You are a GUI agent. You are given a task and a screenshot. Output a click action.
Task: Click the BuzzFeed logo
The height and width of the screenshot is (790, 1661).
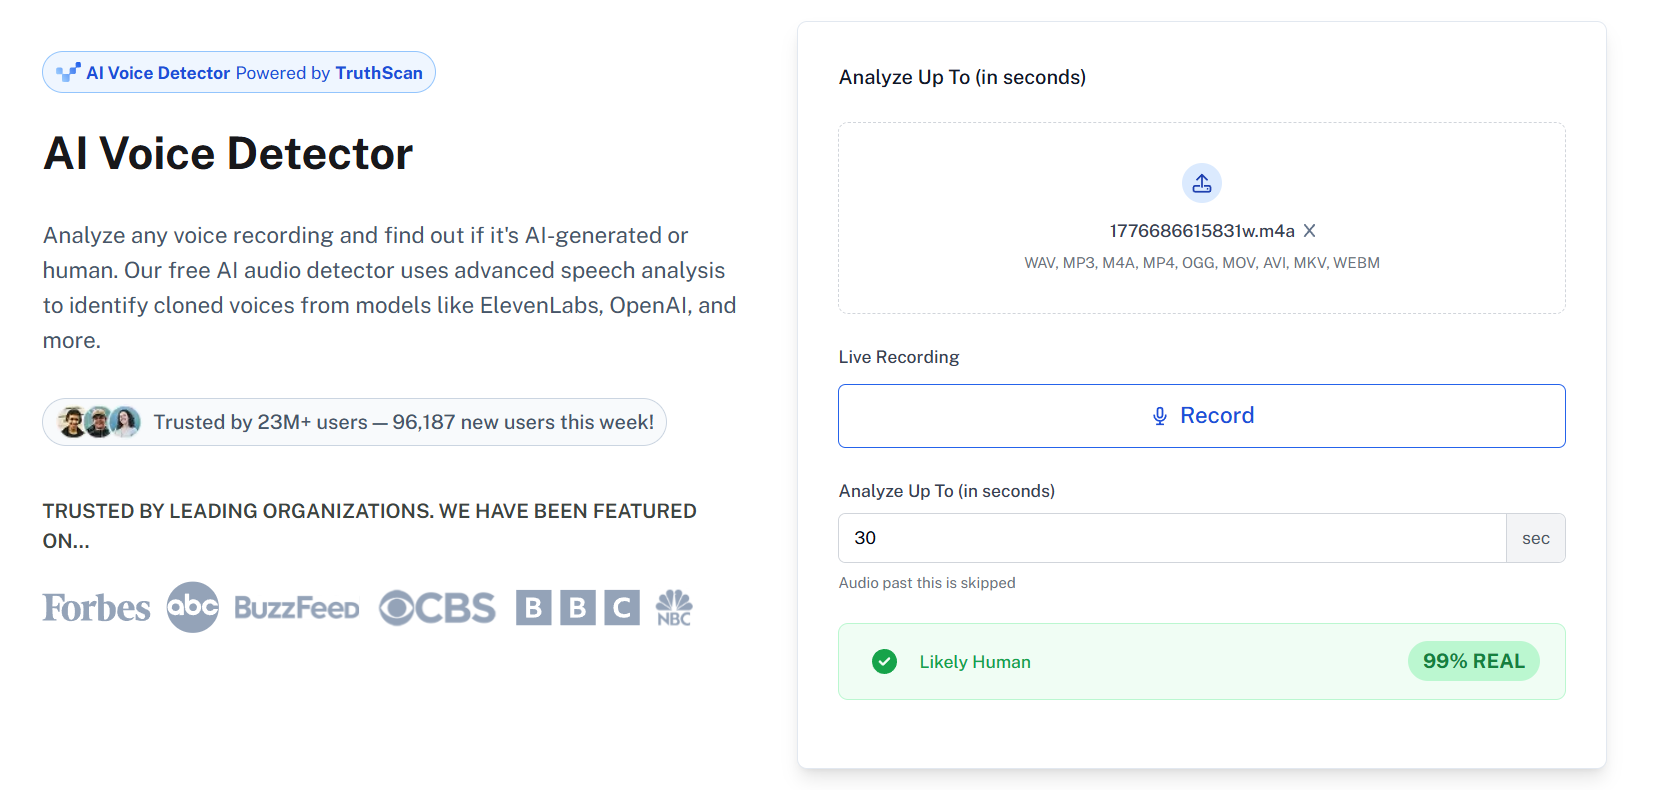click(x=296, y=608)
